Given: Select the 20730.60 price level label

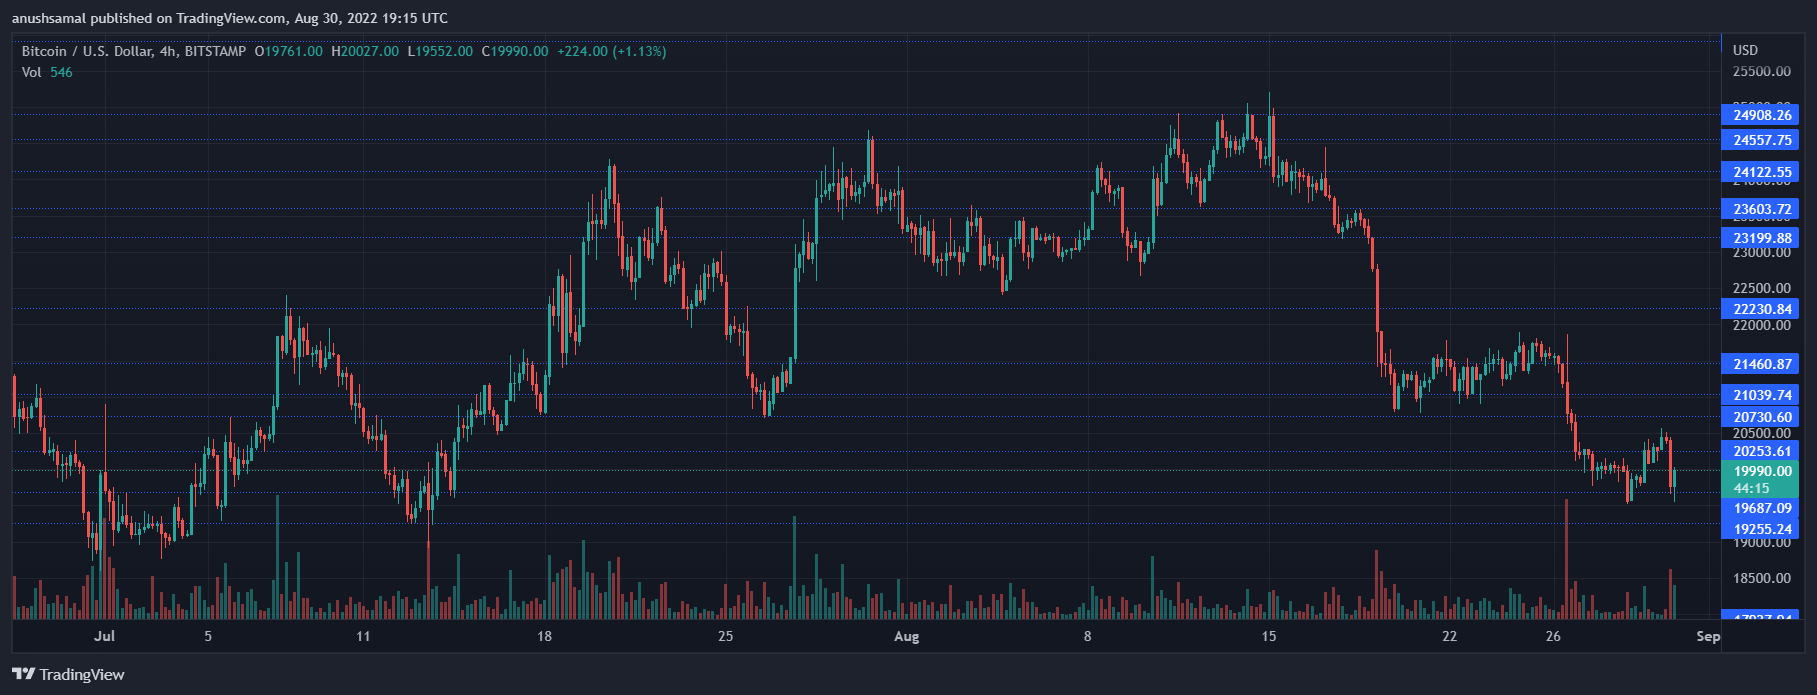Looking at the screenshot, I should pos(1762,417).
